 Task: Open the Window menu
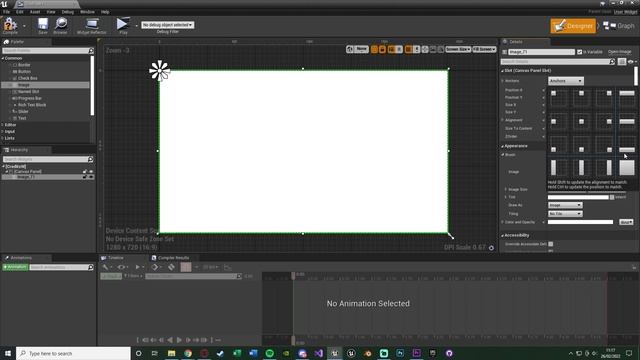[87, 12]
